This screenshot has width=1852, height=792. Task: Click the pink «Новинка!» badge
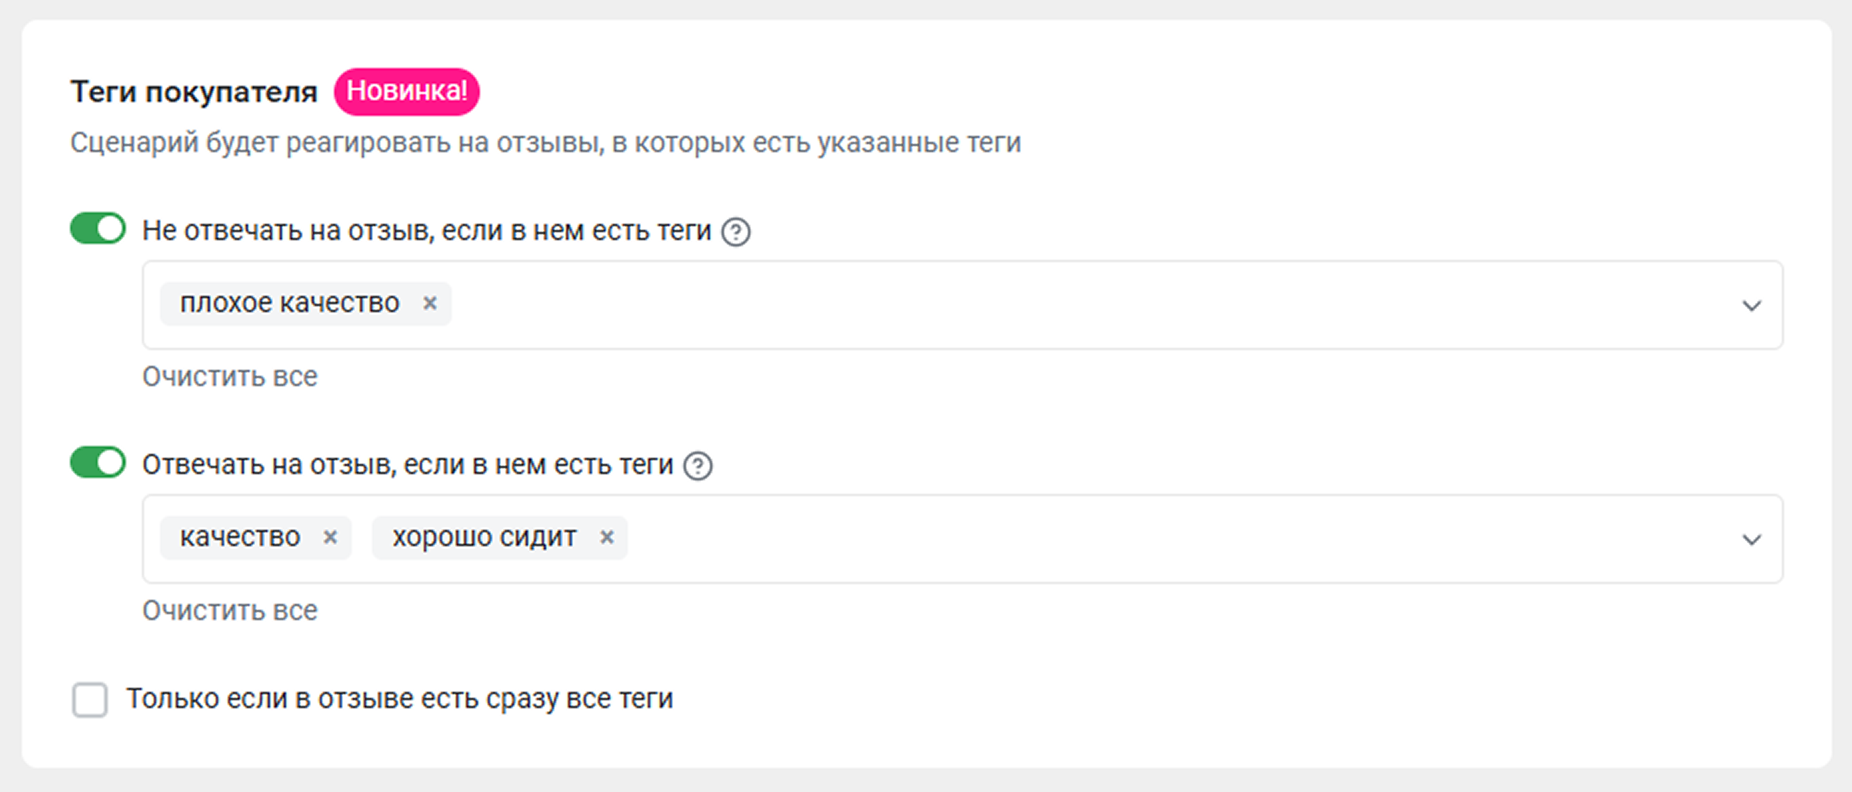(407, 91)
